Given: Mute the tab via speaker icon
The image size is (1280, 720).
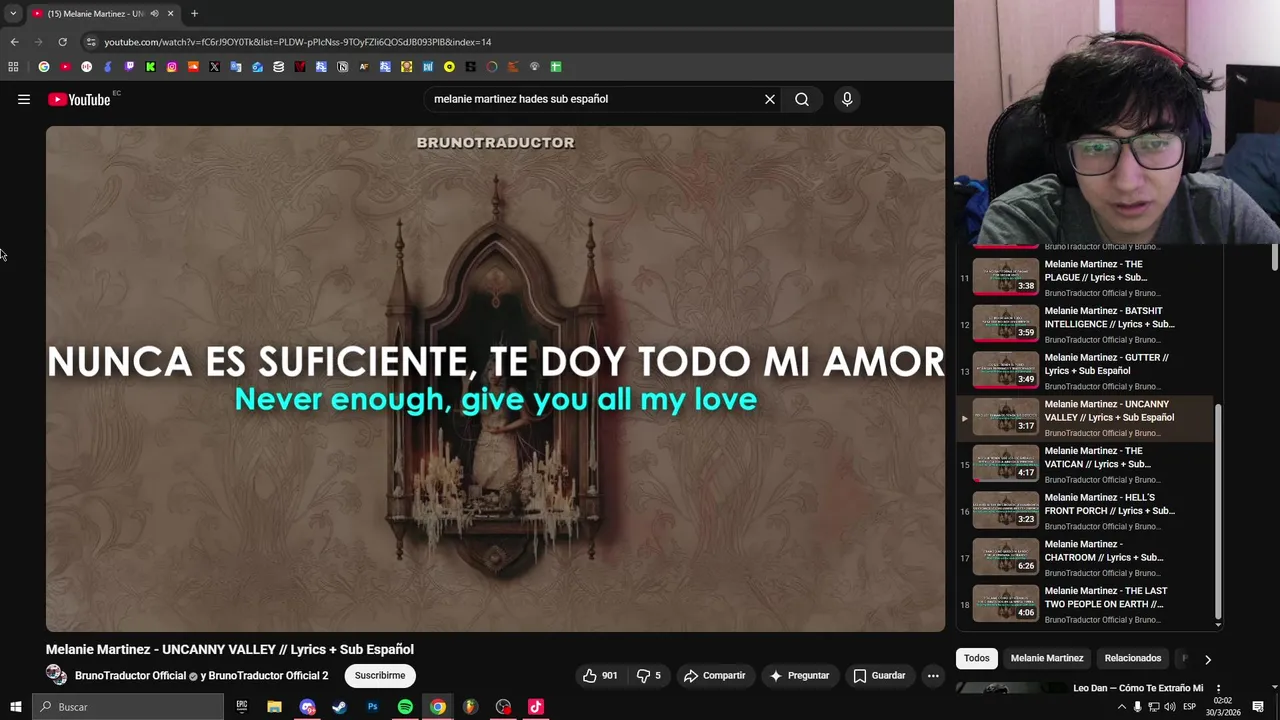Looking at the screenshot, I should pos(154,13).
